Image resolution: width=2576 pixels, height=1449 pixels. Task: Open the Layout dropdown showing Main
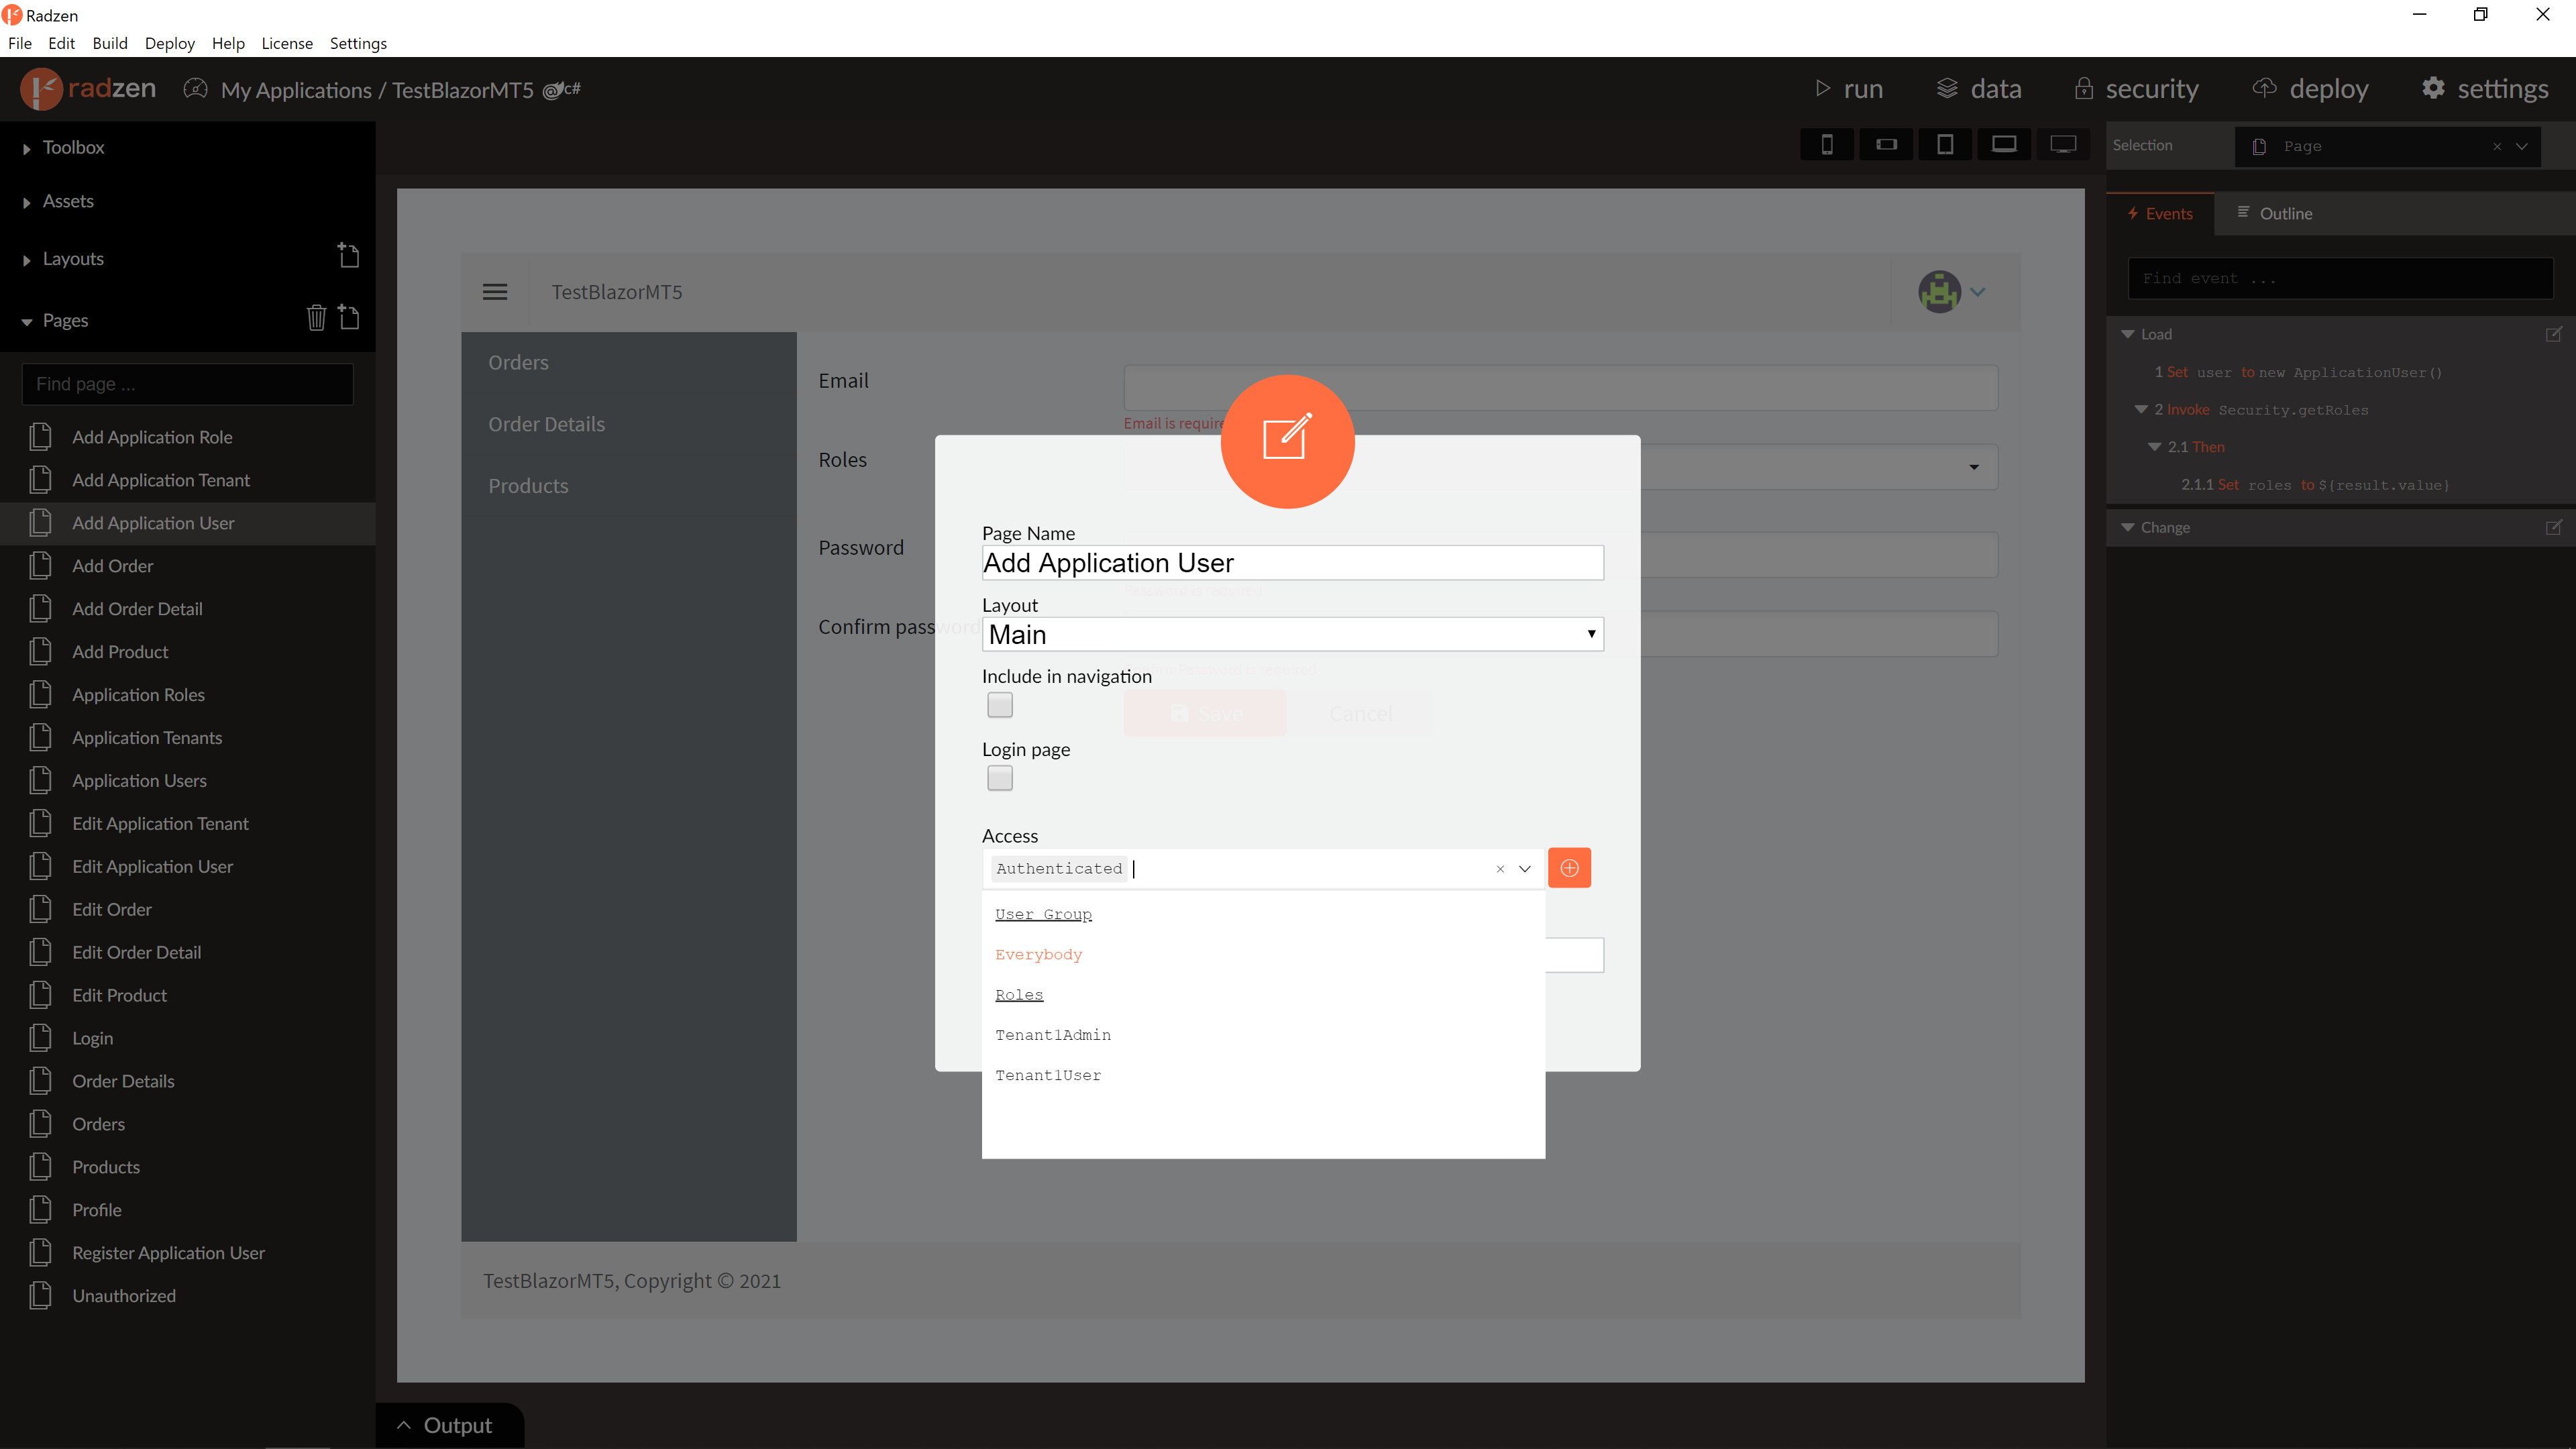click(x=1293, y=634)
